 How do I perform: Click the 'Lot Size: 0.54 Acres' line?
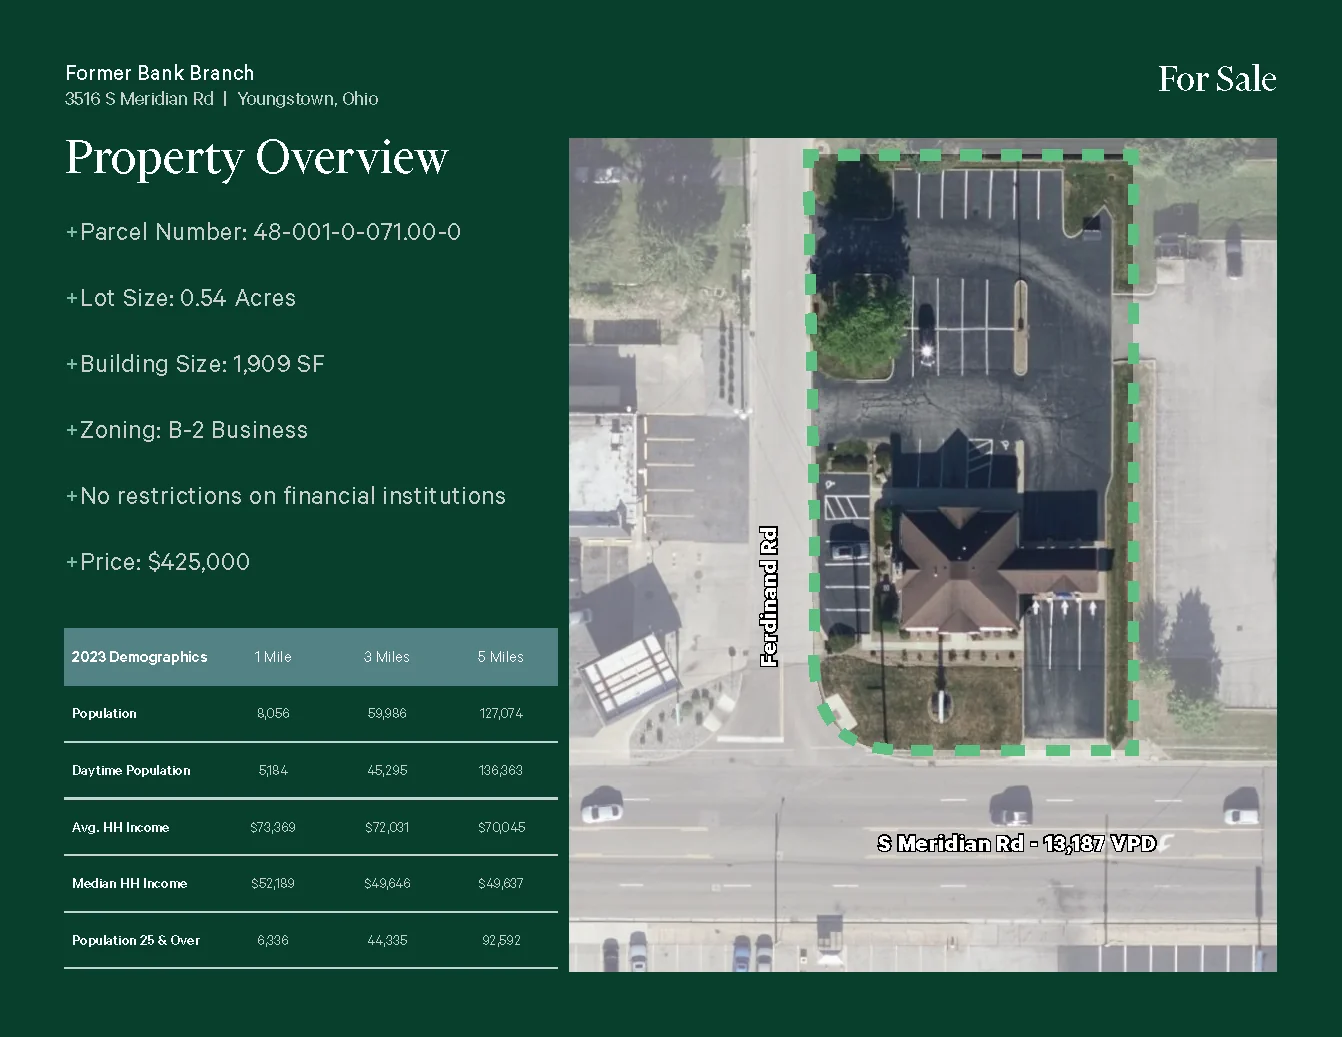[181, 298]
